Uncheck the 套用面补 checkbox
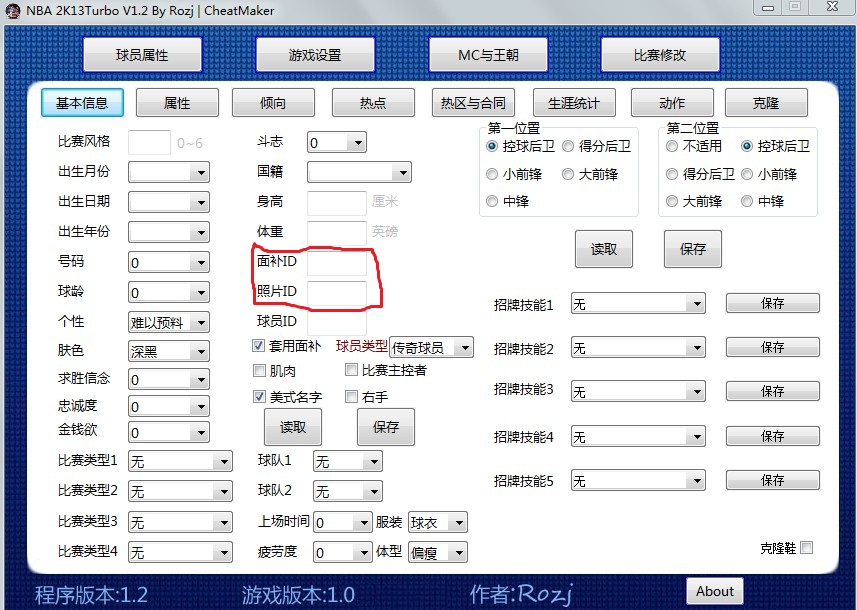Viewport: 858px width, 610px height. (x=257, y=346)
